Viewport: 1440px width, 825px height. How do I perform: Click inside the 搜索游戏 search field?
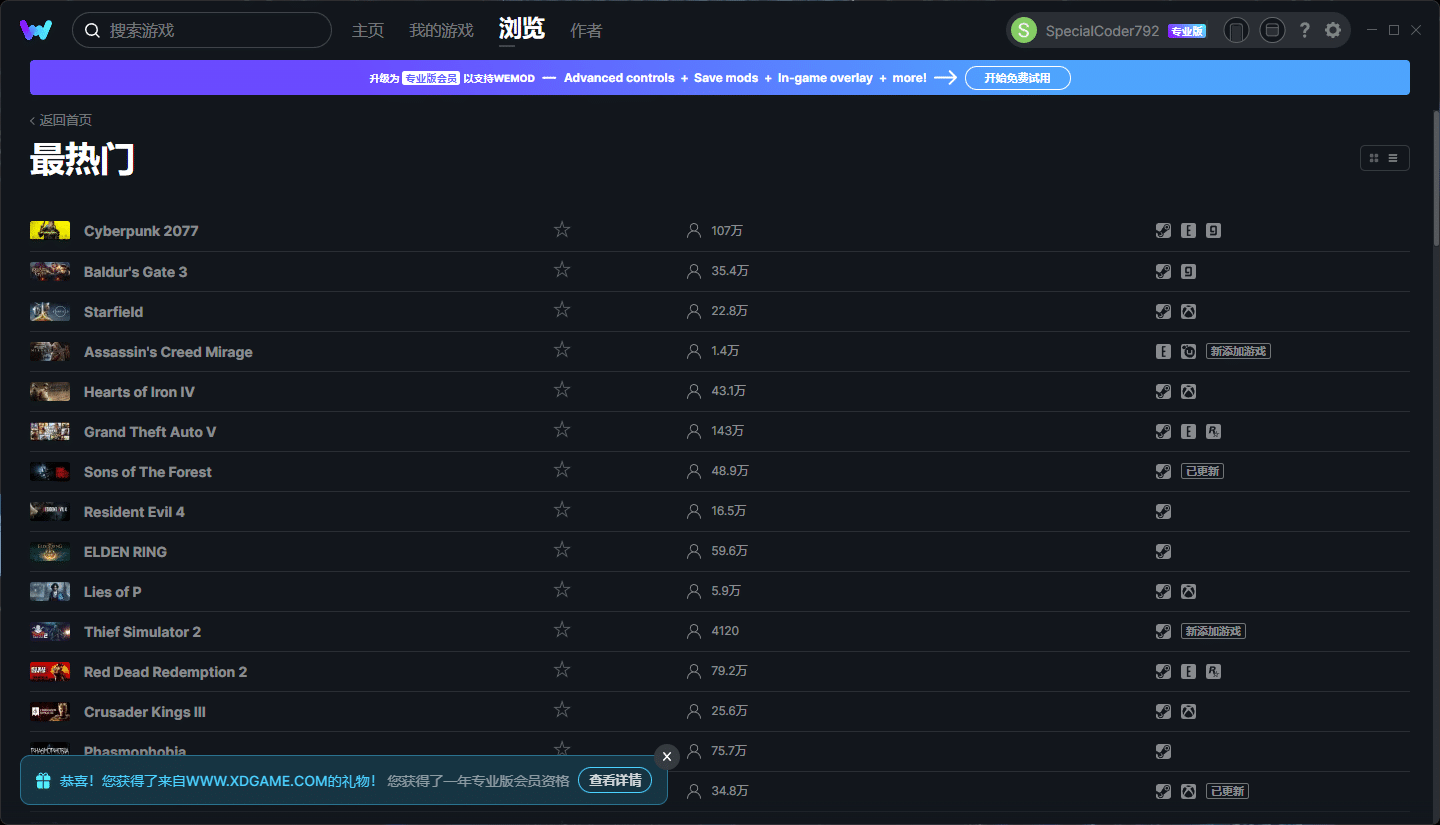point(200,30)
